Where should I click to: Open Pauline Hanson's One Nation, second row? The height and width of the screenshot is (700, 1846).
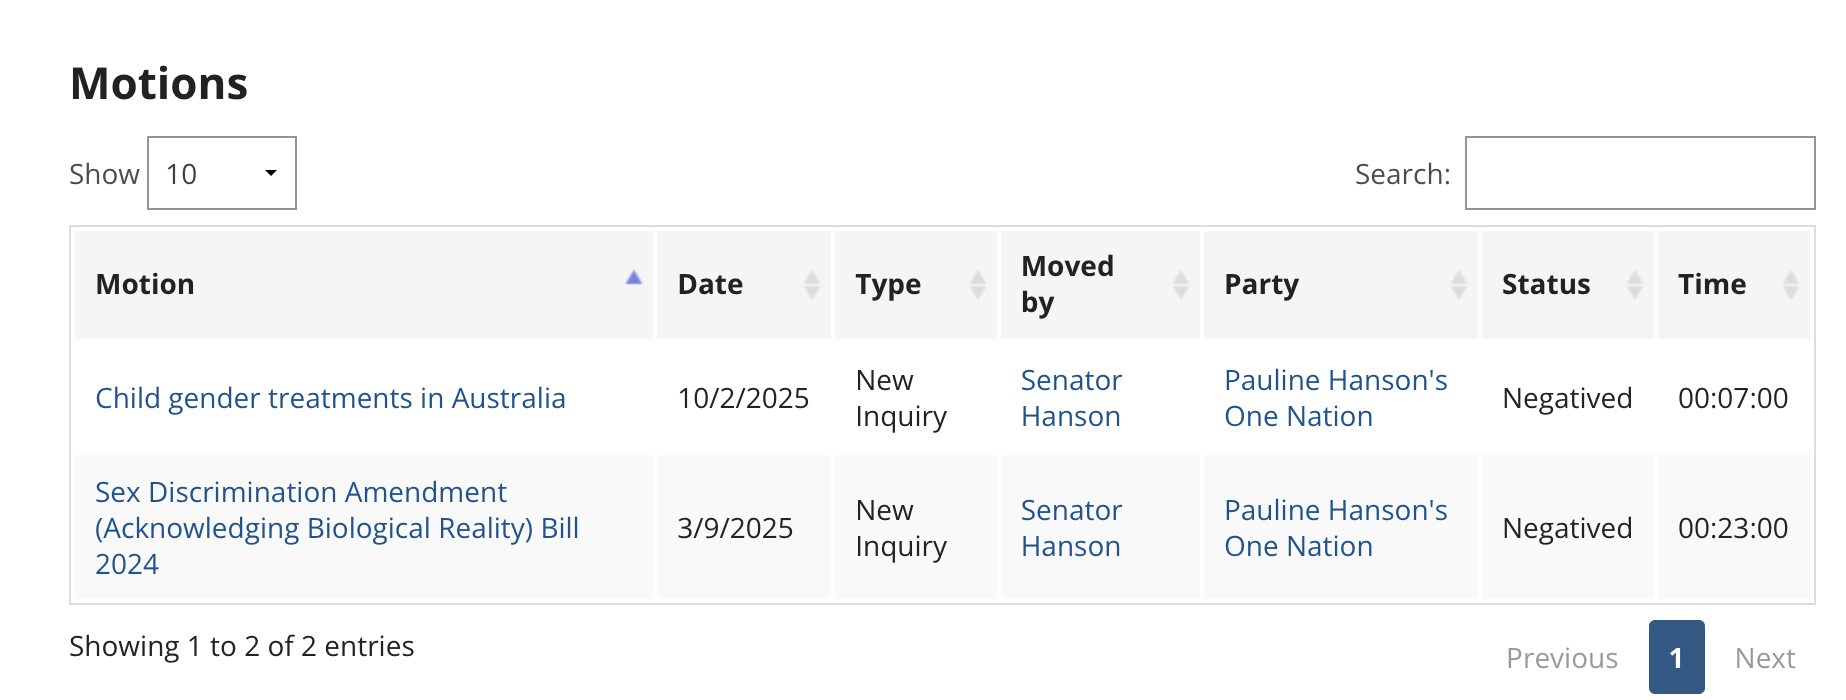pos(1335,528)
